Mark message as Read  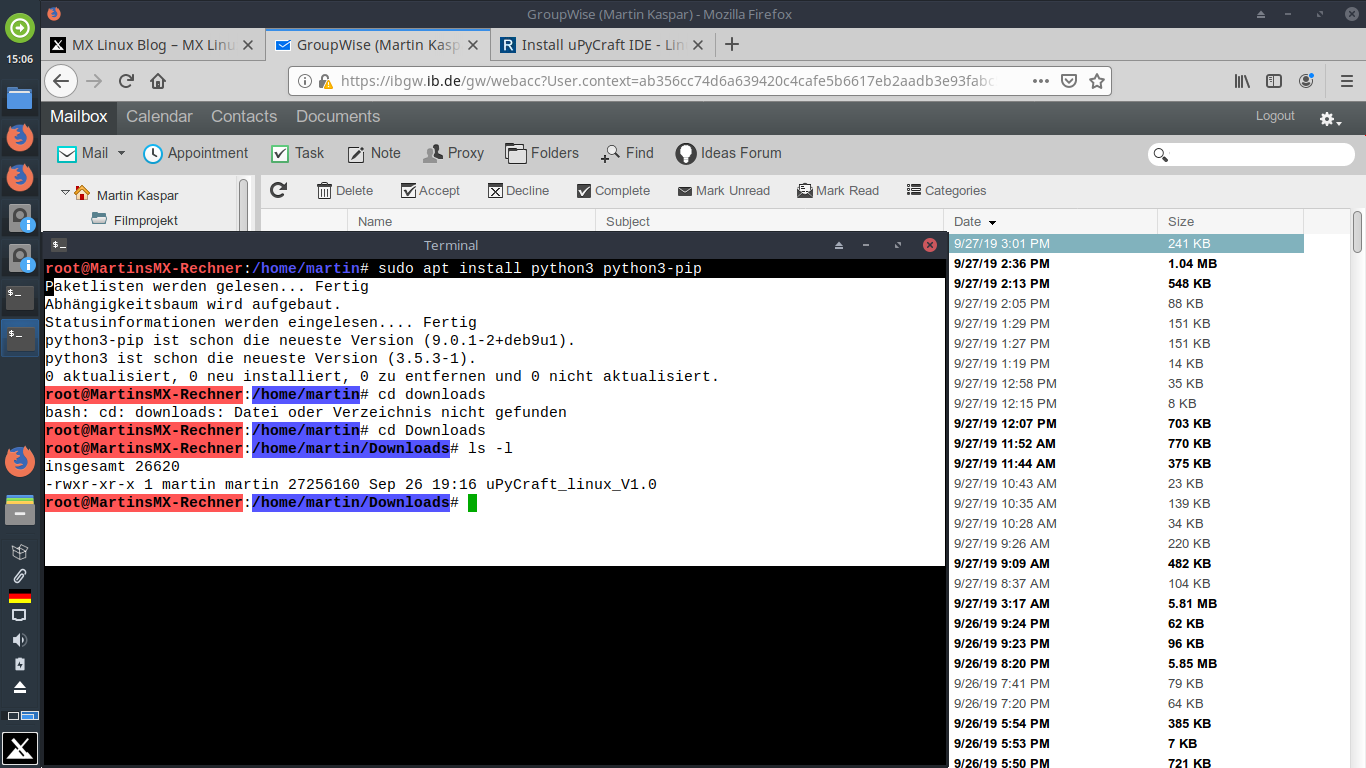click(838, 190)
